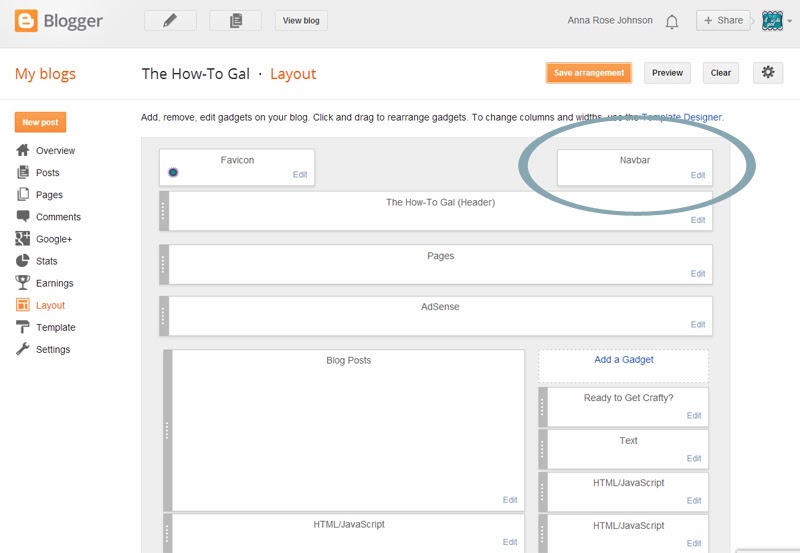This screenshot has height=553, width=800.
Task: Click the Template paint roller icon
Action: pyautogui.click(x=22, y=327)
